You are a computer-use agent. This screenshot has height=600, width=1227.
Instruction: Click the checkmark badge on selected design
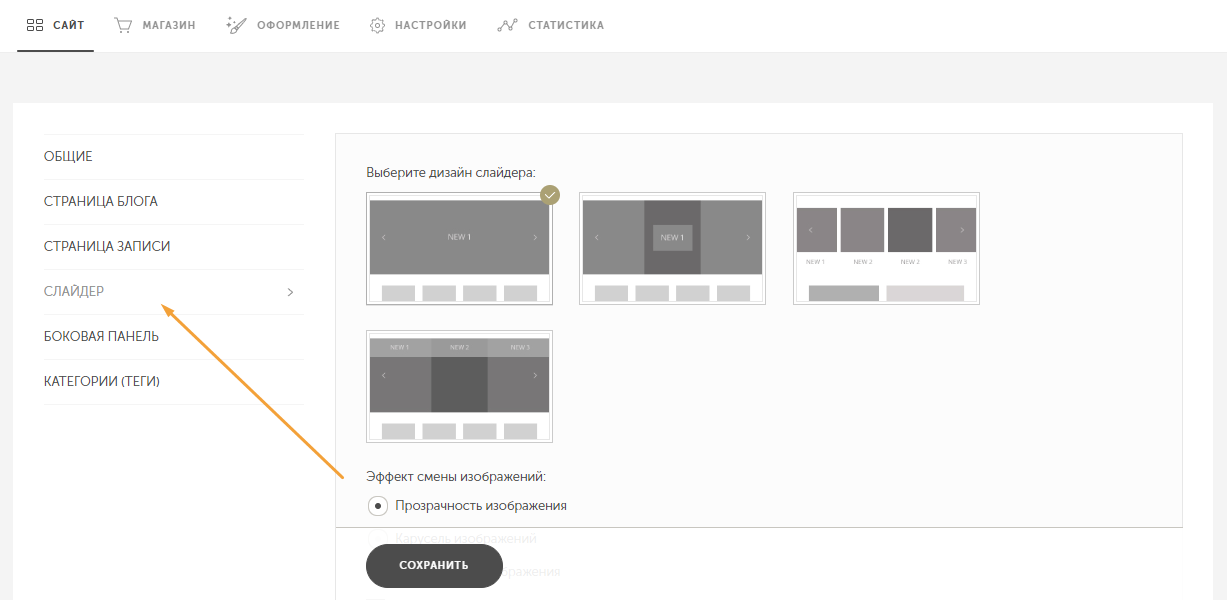550,195
